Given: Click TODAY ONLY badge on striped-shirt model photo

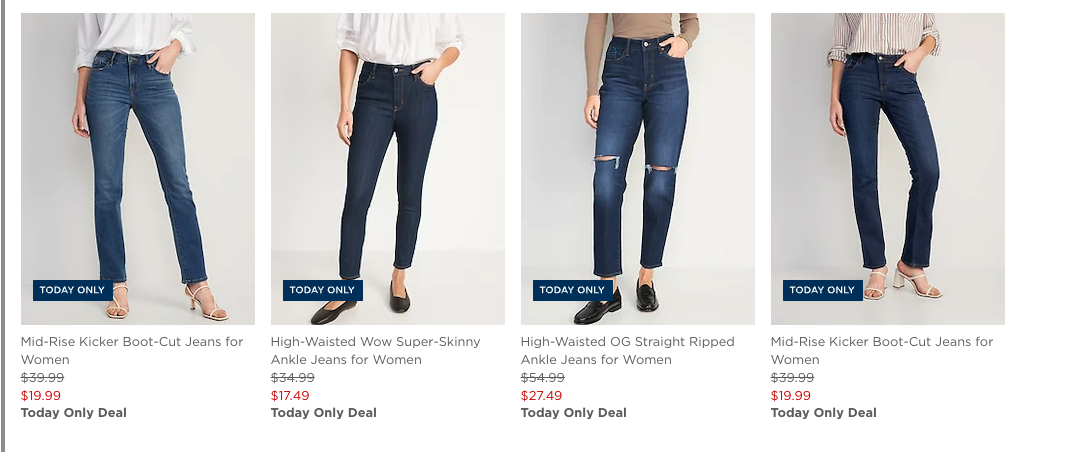Looking at the screenshot, I should pyautogui.click(x=822, y=290).
